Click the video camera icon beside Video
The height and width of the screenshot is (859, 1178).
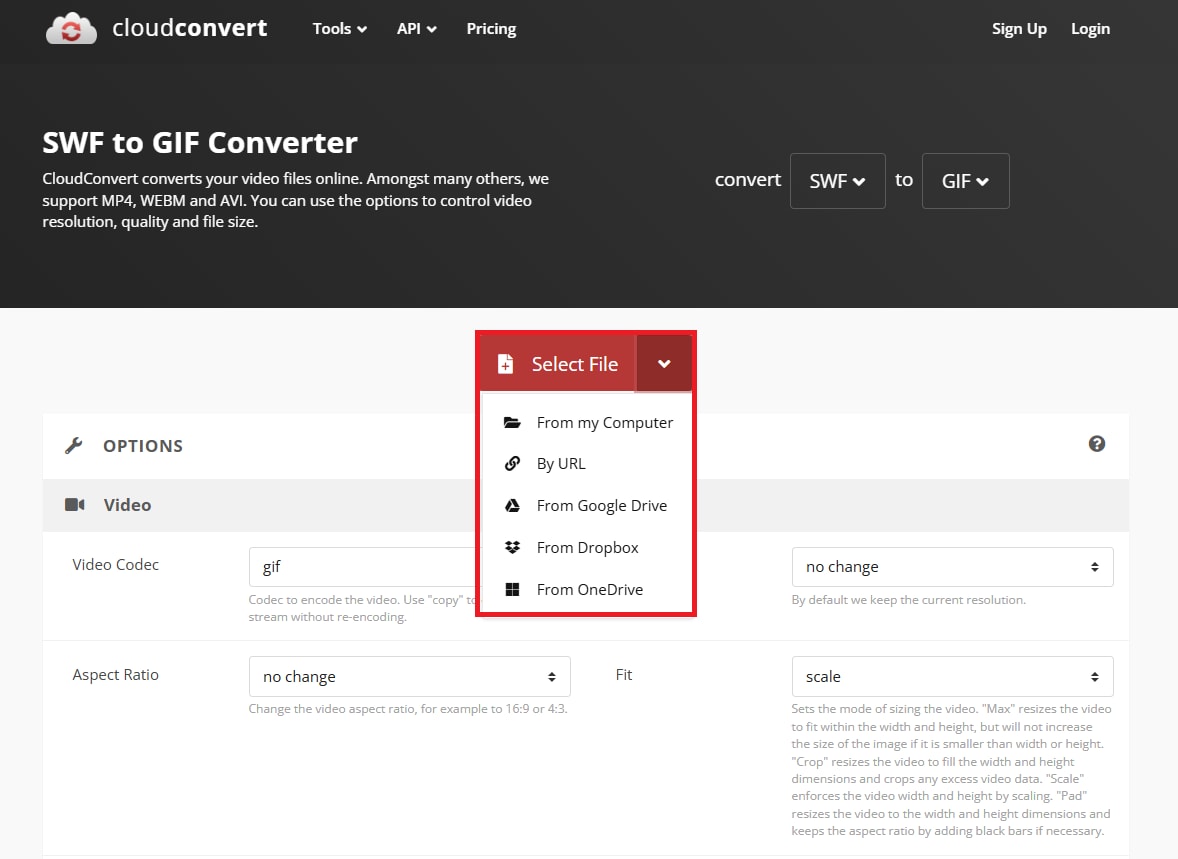point(75,504)
